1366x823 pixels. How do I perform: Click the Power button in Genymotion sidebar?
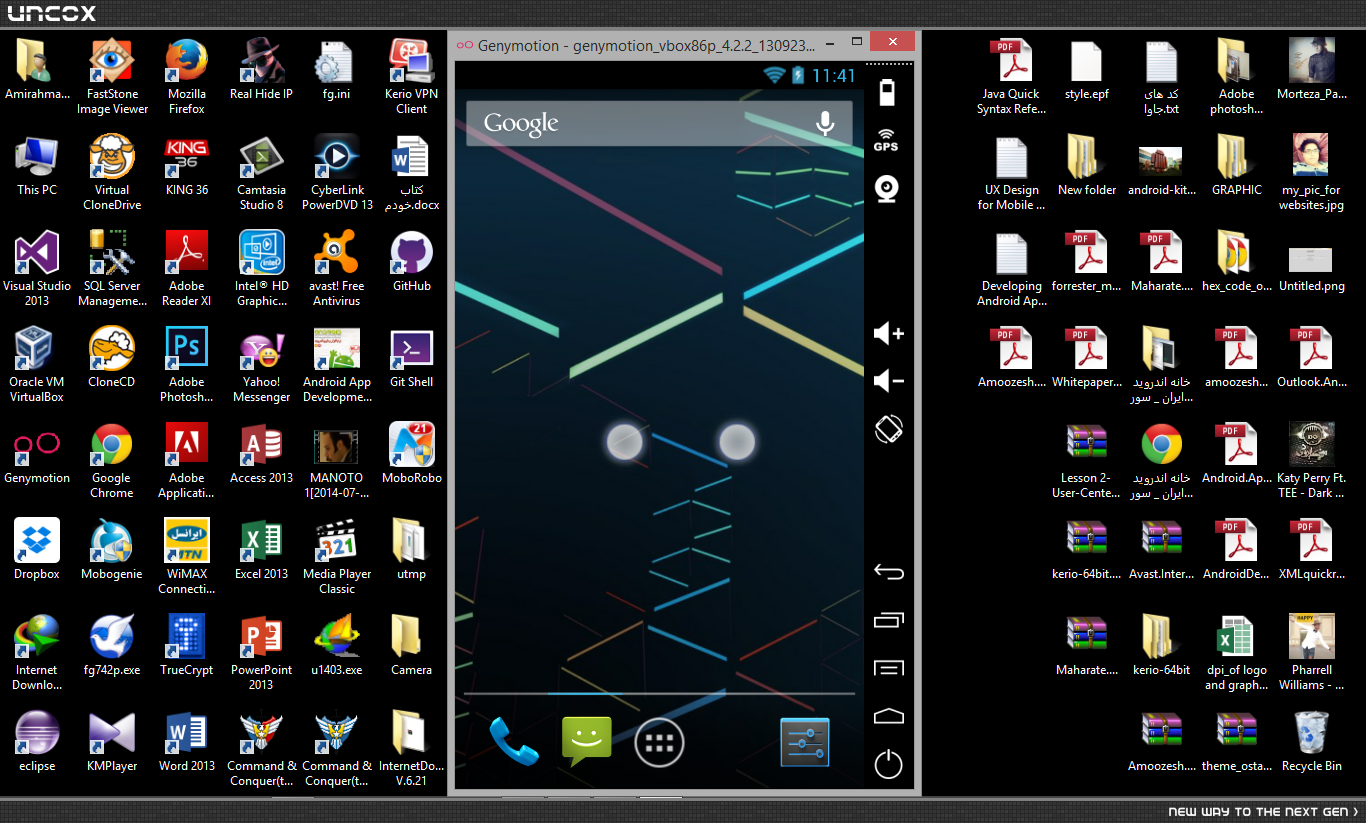888,765
